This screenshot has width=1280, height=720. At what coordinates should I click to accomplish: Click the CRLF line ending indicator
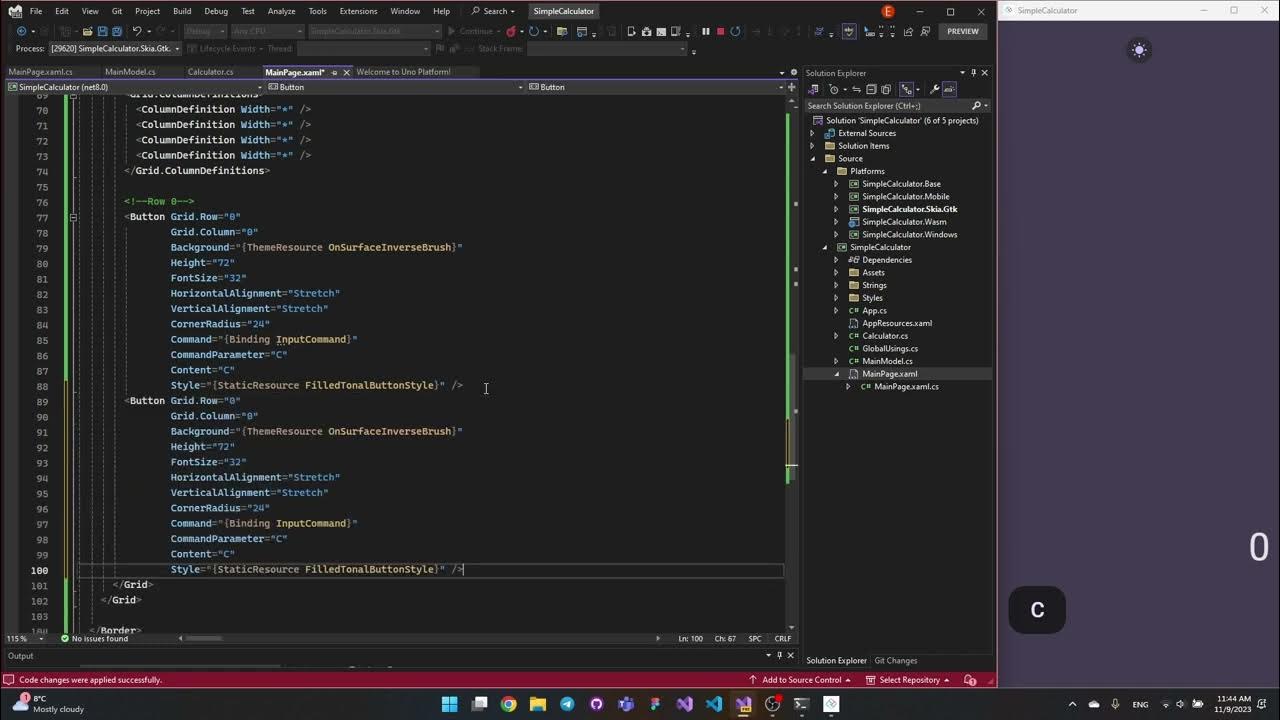tap(782, 638)
